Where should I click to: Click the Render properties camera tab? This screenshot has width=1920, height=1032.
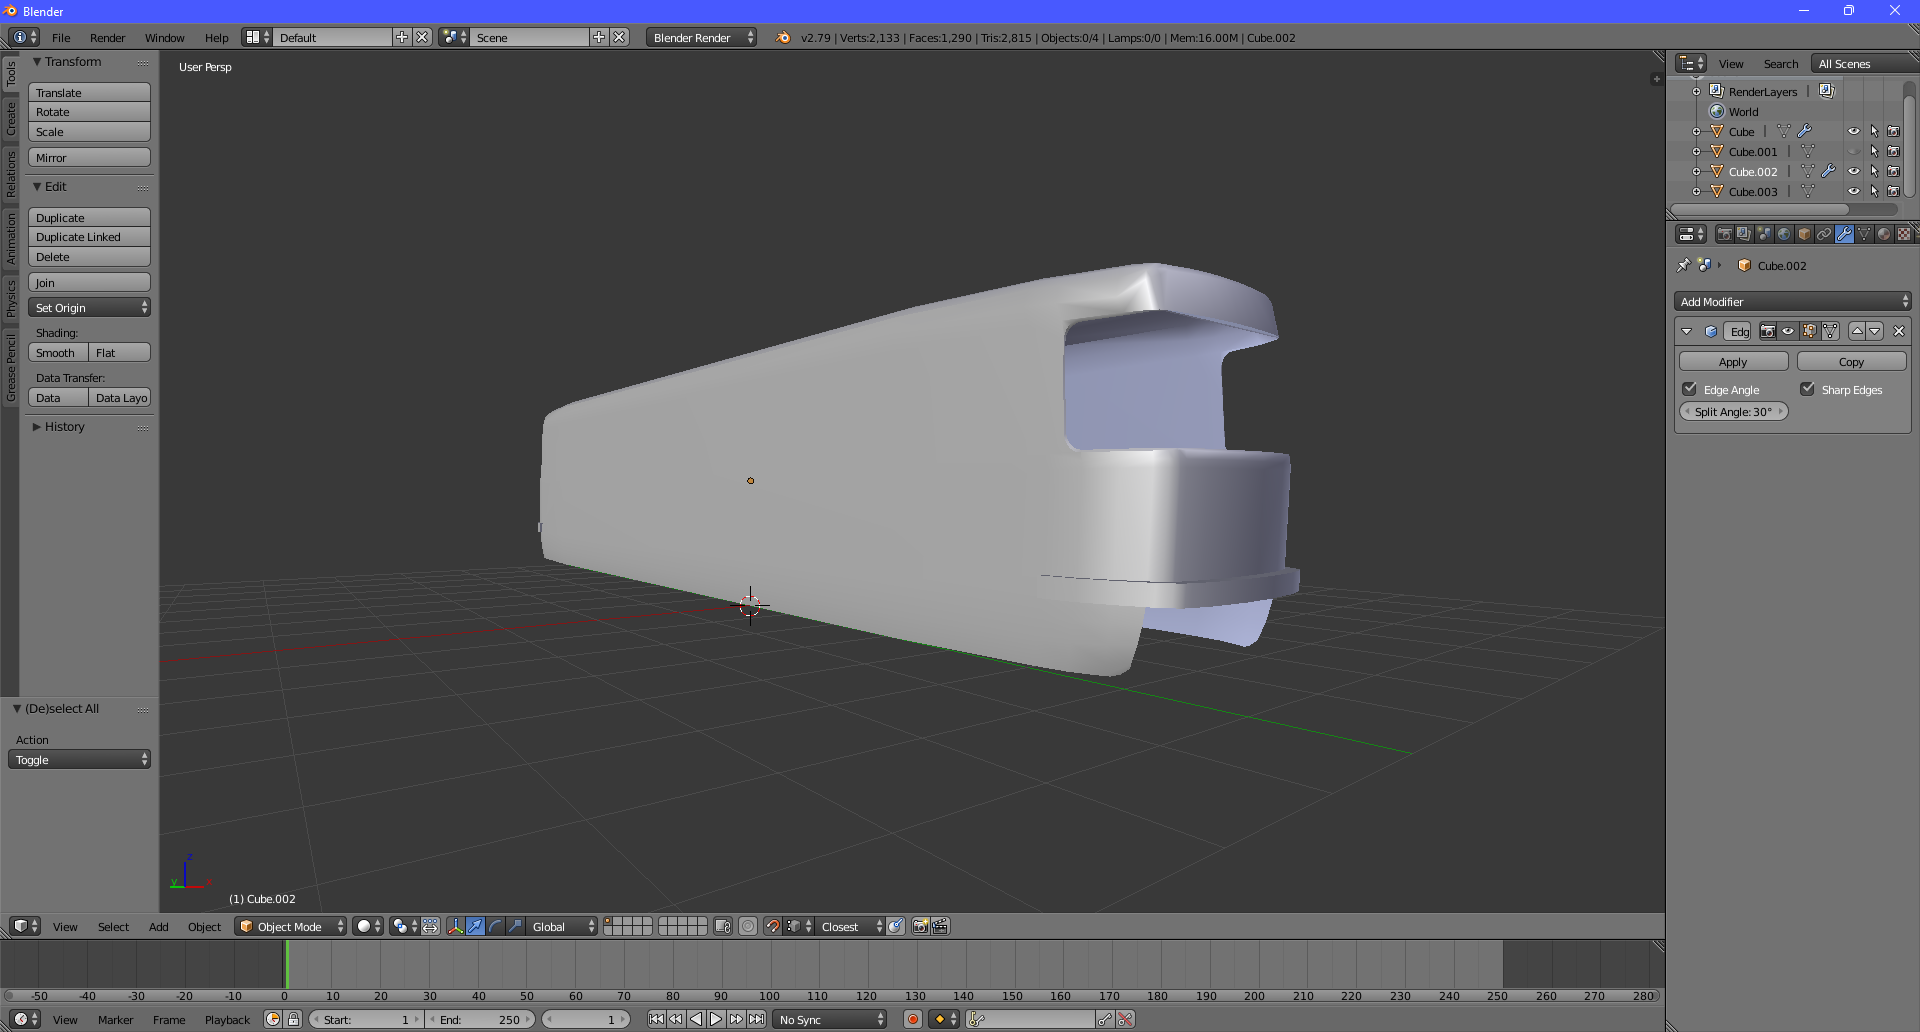click(1724, 234)
